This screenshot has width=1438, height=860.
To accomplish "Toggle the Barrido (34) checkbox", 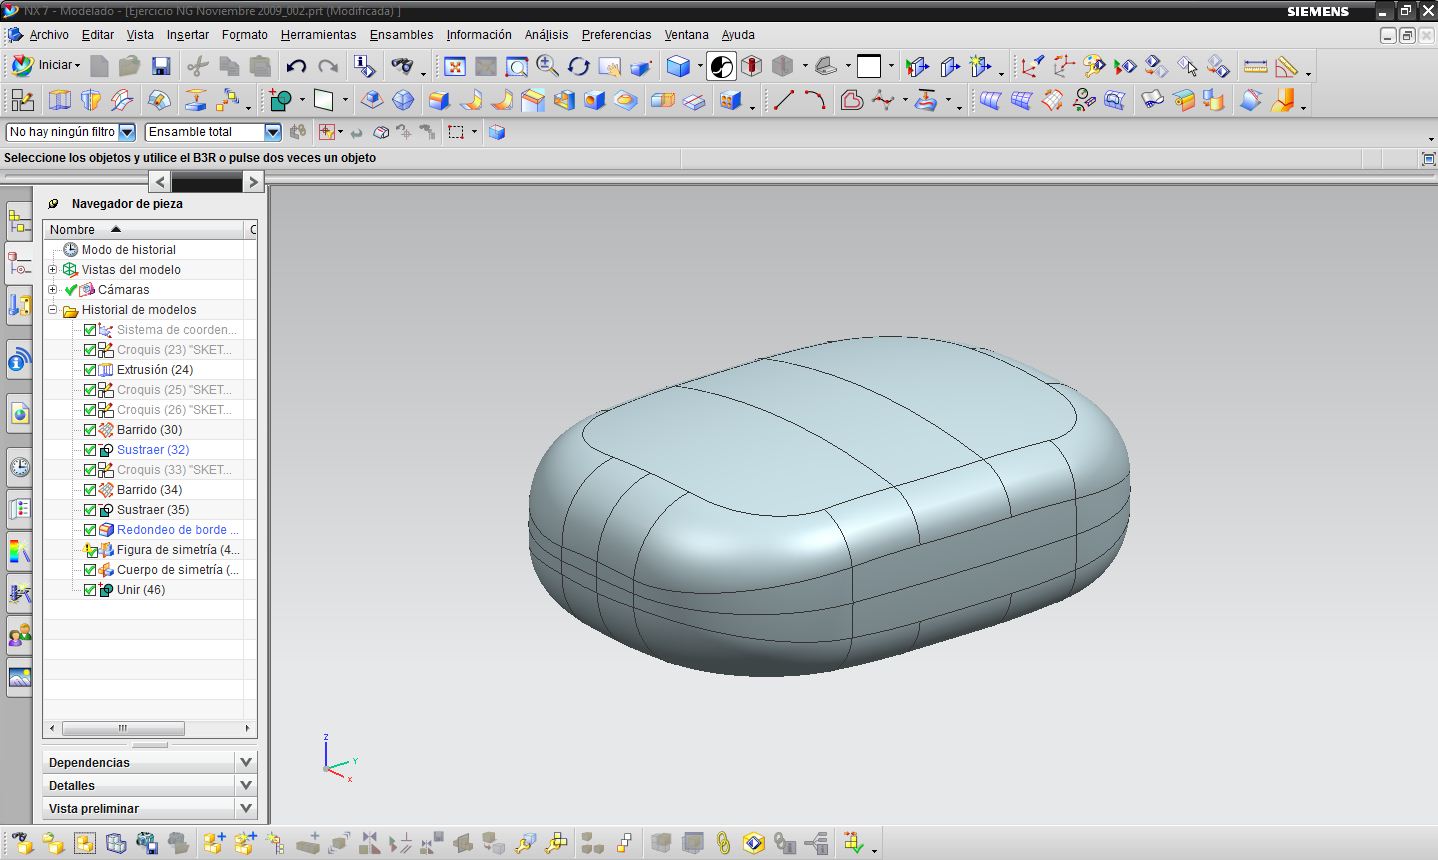I will coord(90,490).
